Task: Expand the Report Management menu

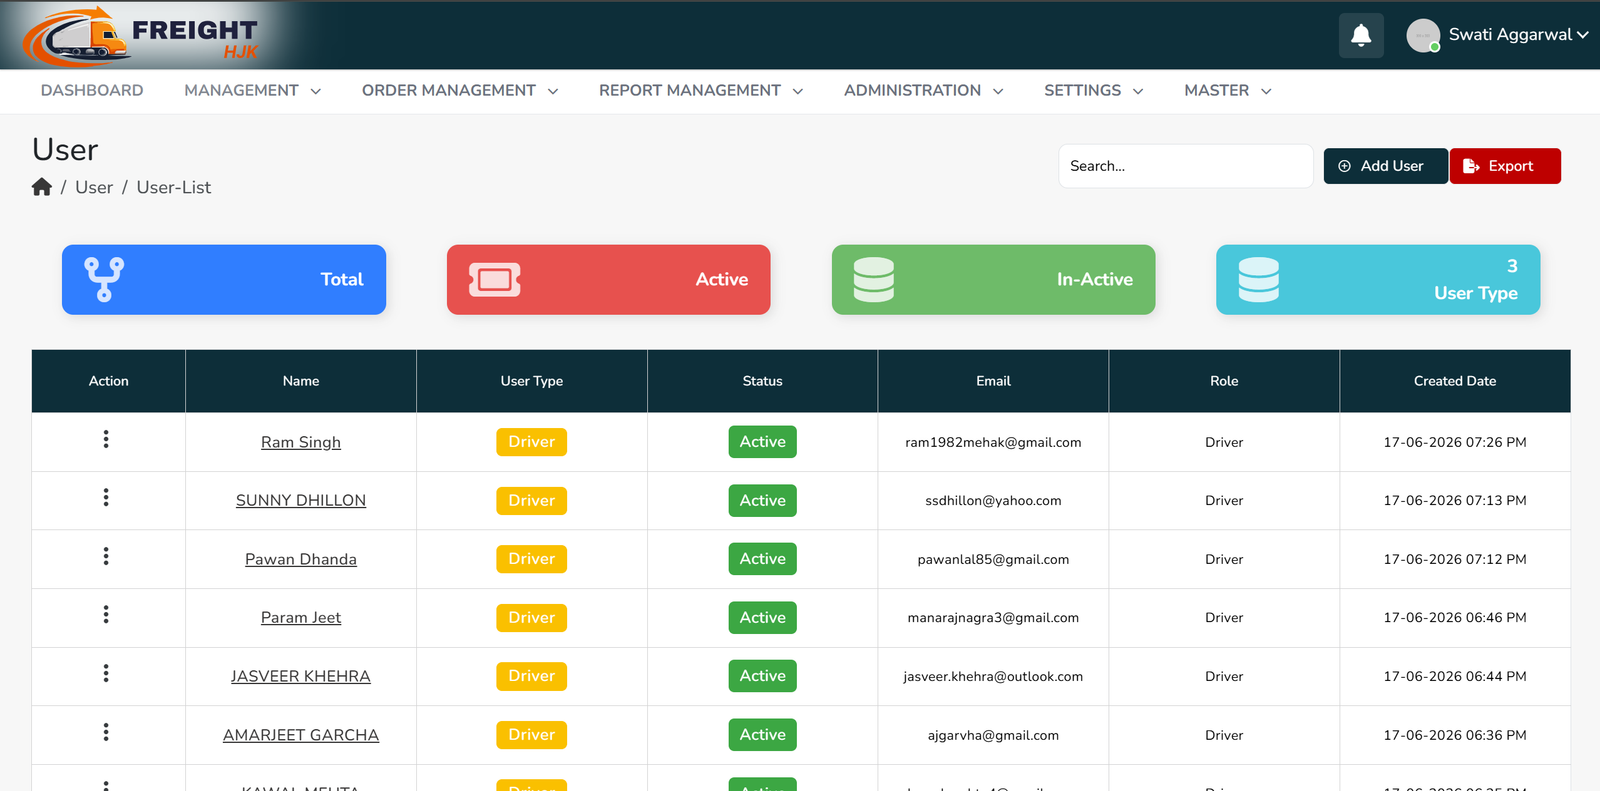Action: (701, 91)
